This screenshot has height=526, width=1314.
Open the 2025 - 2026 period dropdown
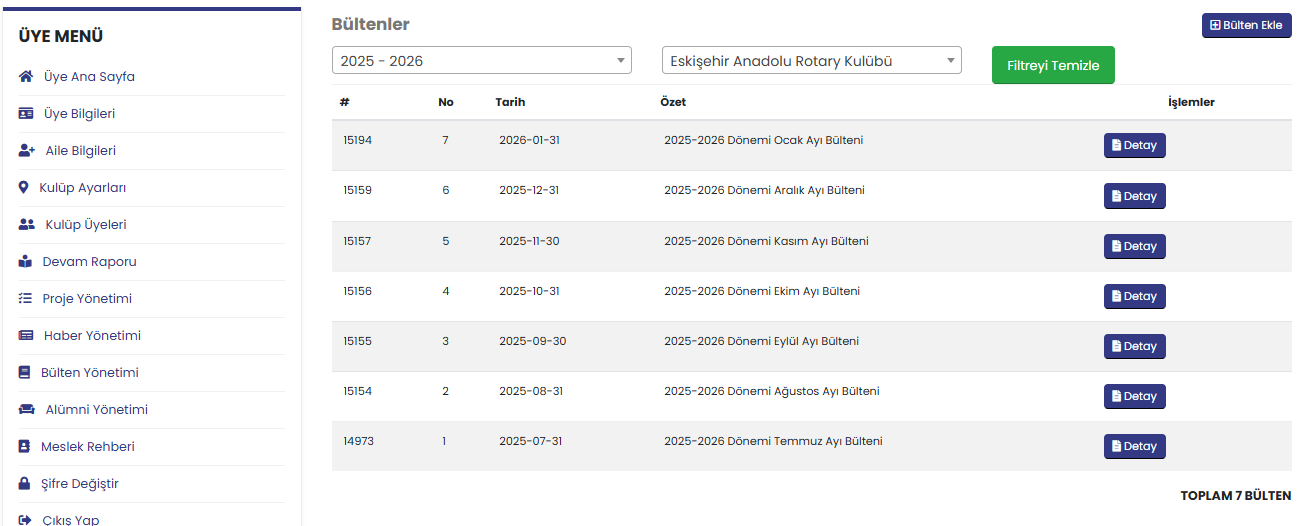pyautogui.click(x=481, y=61)
